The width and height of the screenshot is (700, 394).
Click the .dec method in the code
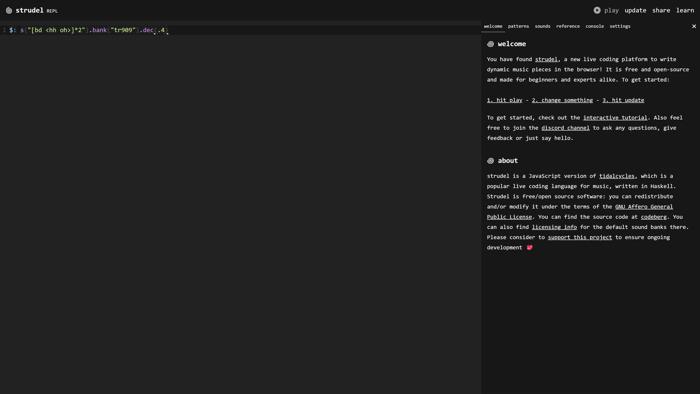coord(146,30)
